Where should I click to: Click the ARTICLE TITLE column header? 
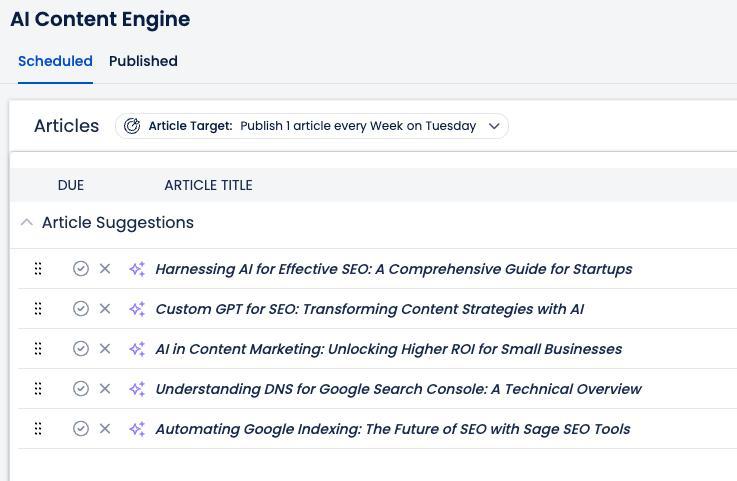[208, 185]
